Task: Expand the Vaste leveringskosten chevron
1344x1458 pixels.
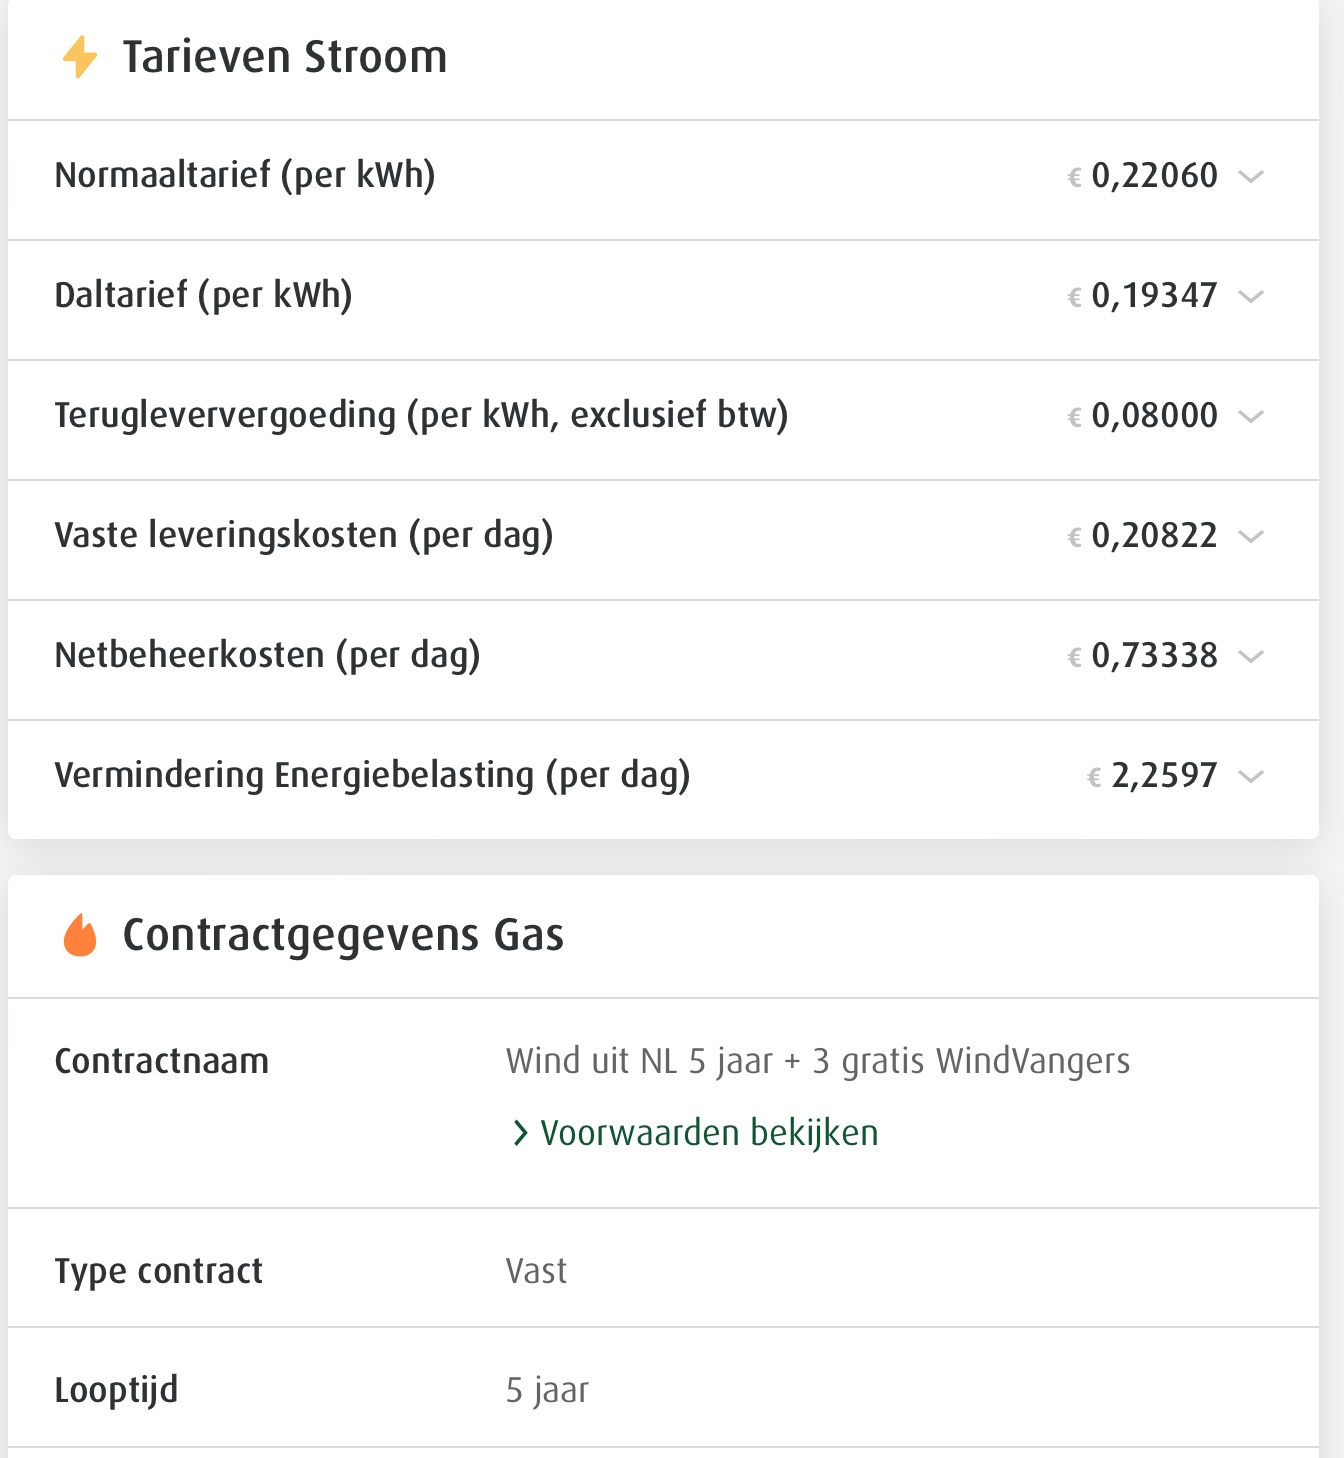Action: 1251,537
